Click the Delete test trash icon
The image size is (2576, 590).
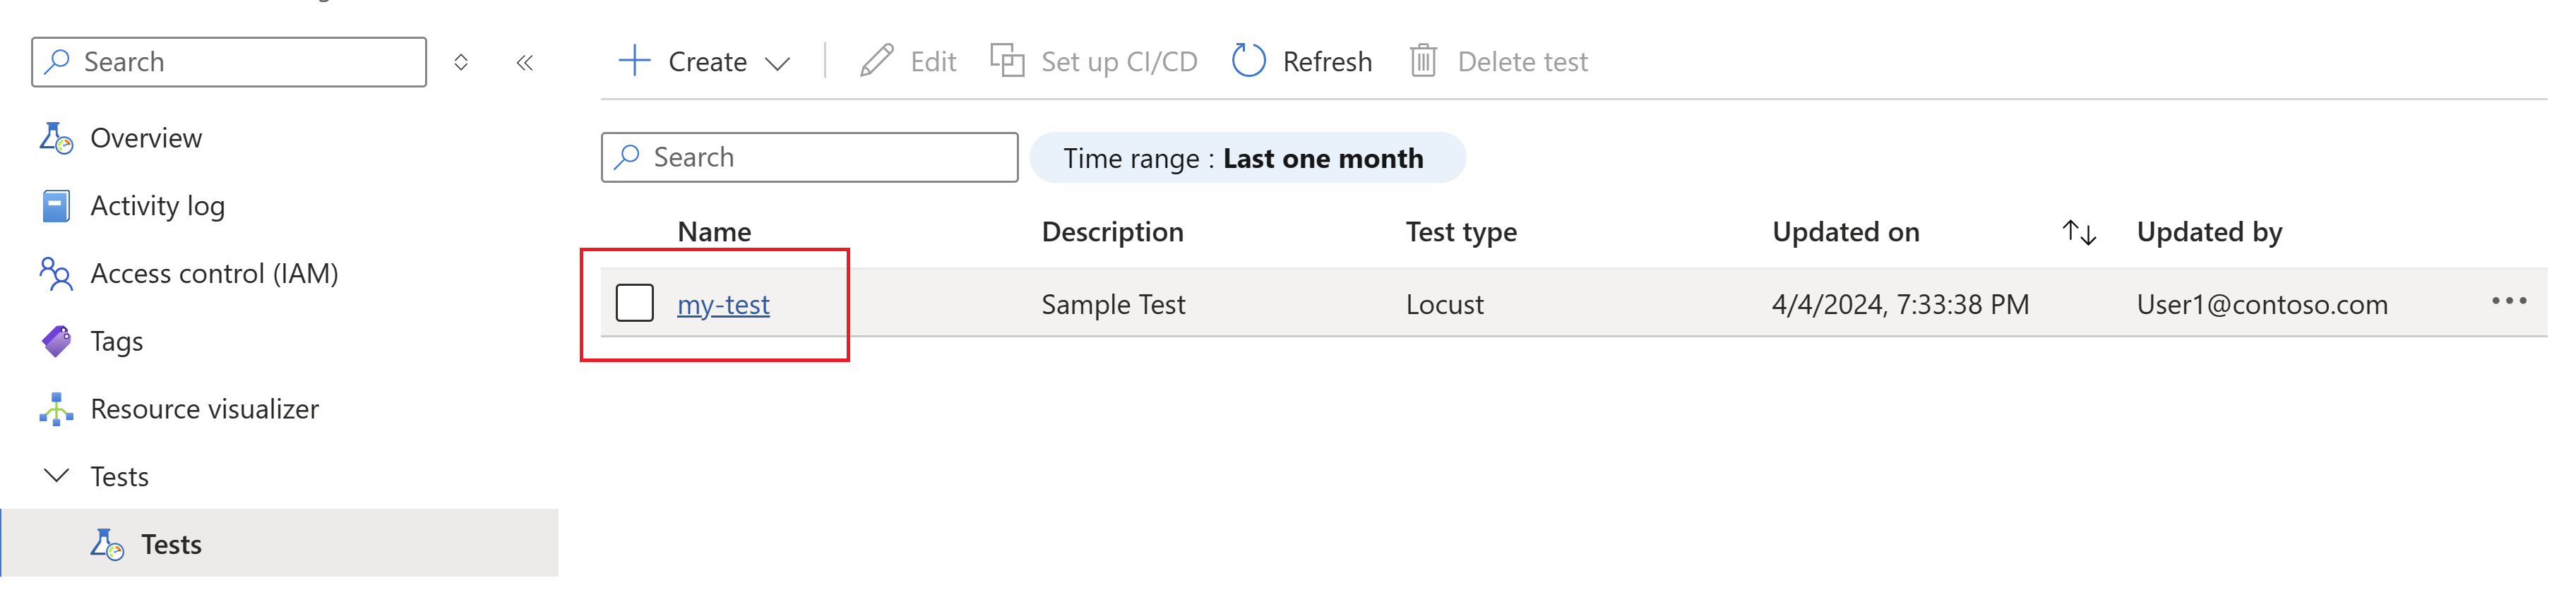(x=1423, y=61)
